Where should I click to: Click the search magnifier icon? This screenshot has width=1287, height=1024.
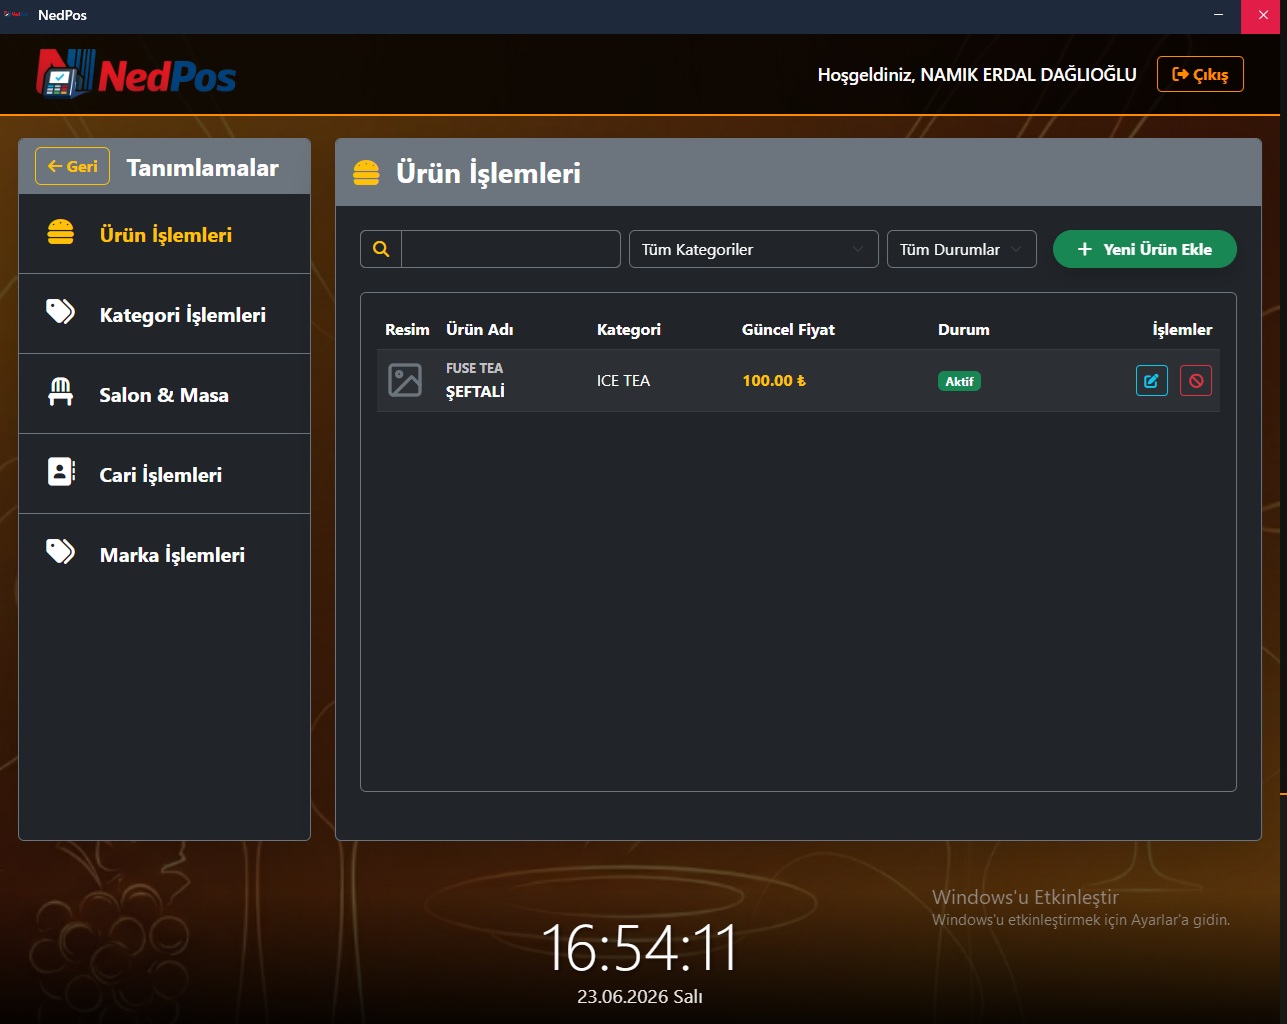[381, 249]
